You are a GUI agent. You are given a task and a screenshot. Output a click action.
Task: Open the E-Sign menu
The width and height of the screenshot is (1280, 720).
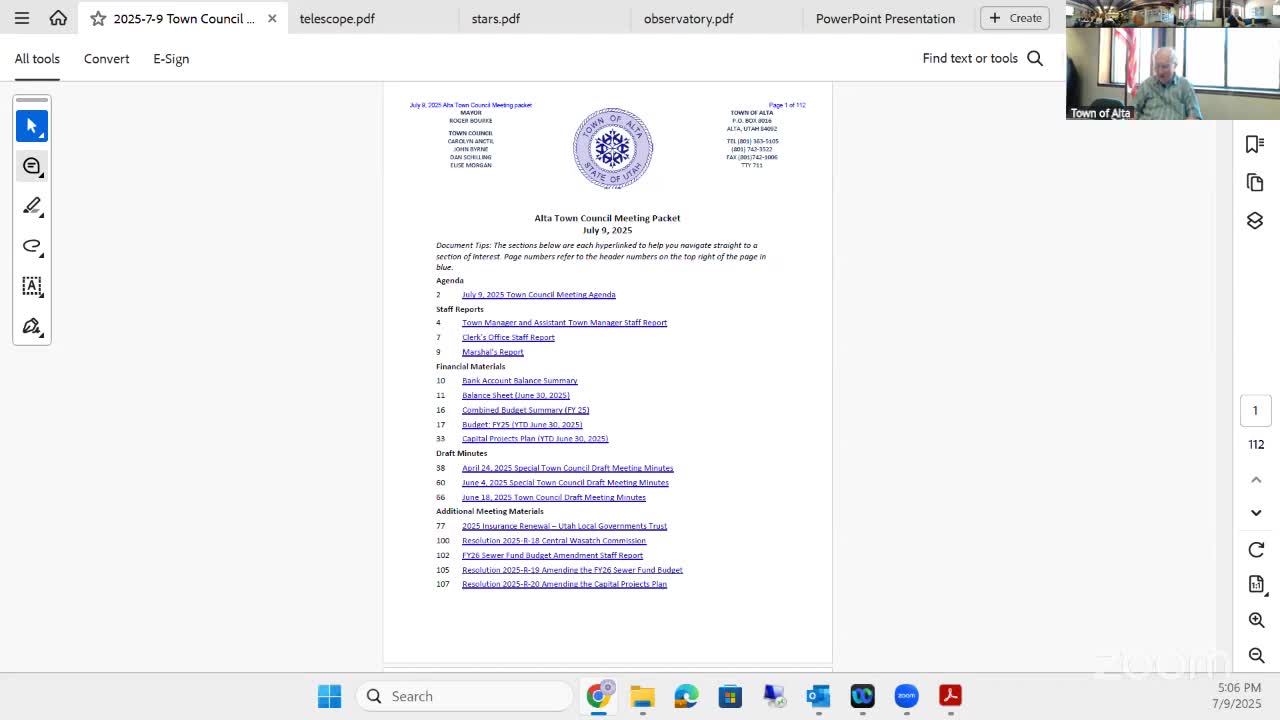pos(171,59)
